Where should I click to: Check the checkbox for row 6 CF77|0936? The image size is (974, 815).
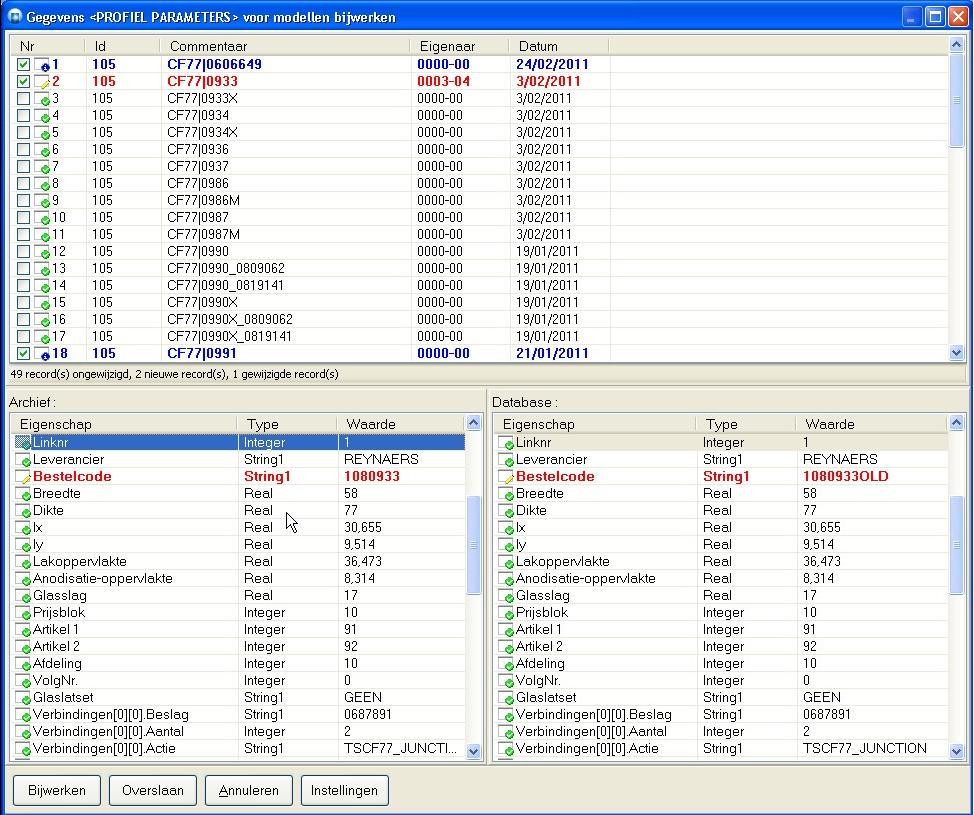(x=24, y=150)
